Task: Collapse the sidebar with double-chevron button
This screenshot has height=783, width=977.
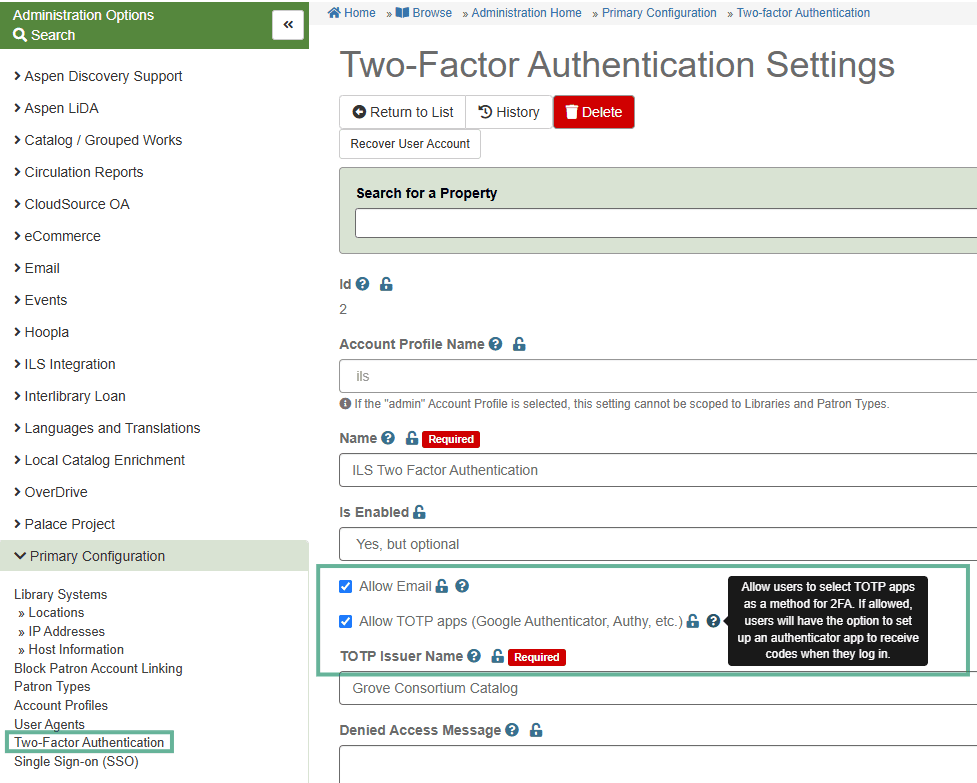Action: 288,25
